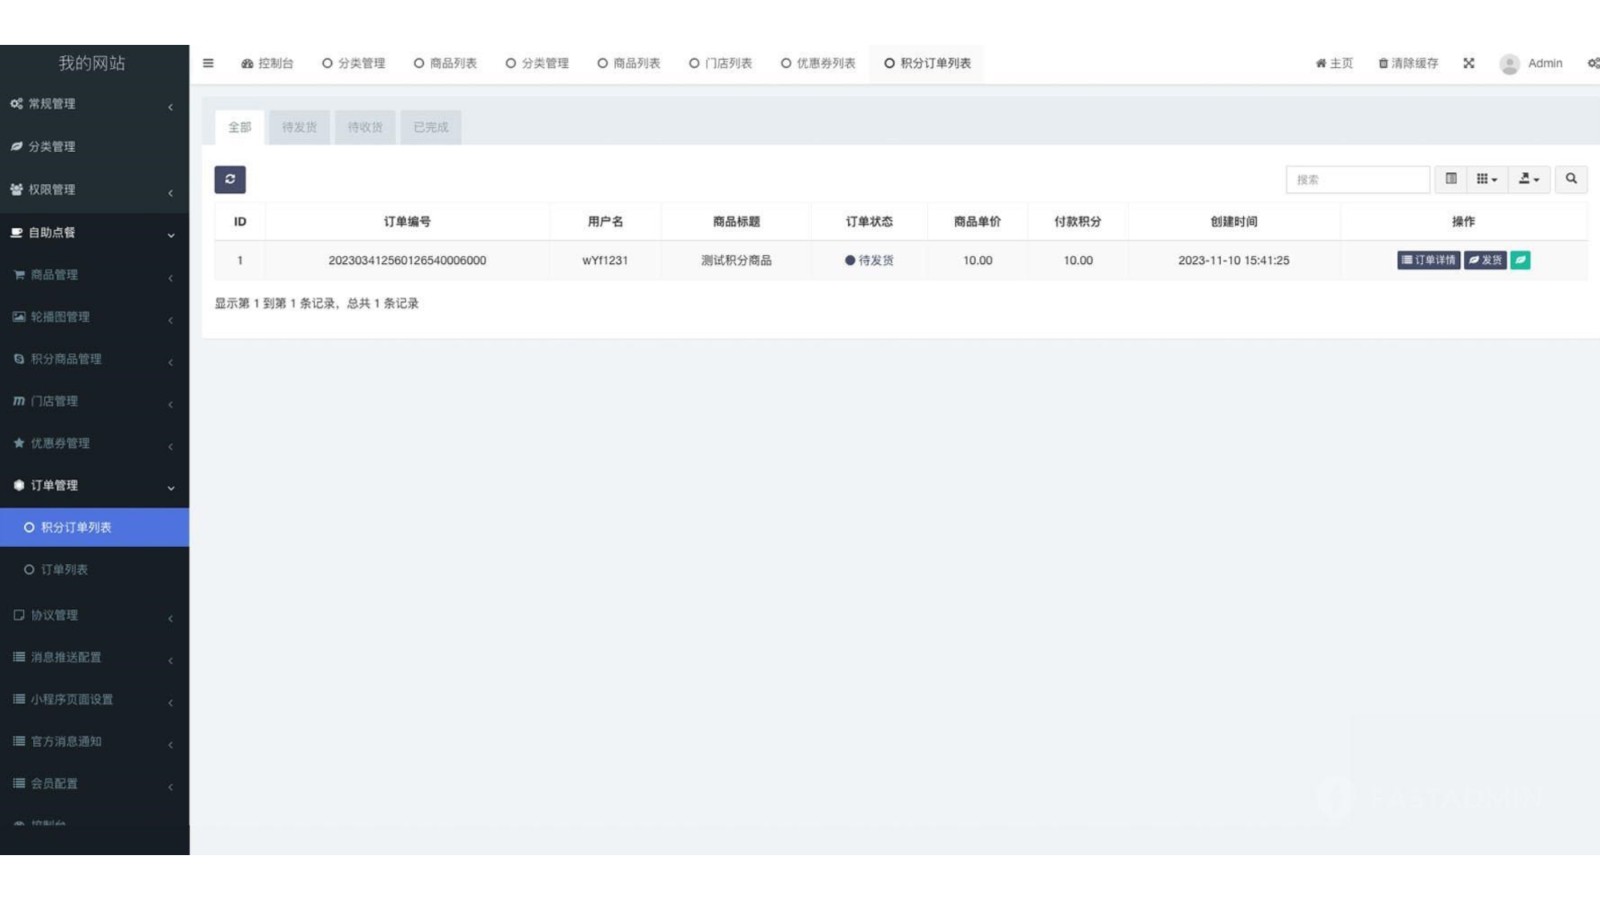1600x900 pixels.
Task: Open the export data dropdown
Action: tap(1529, 179)
